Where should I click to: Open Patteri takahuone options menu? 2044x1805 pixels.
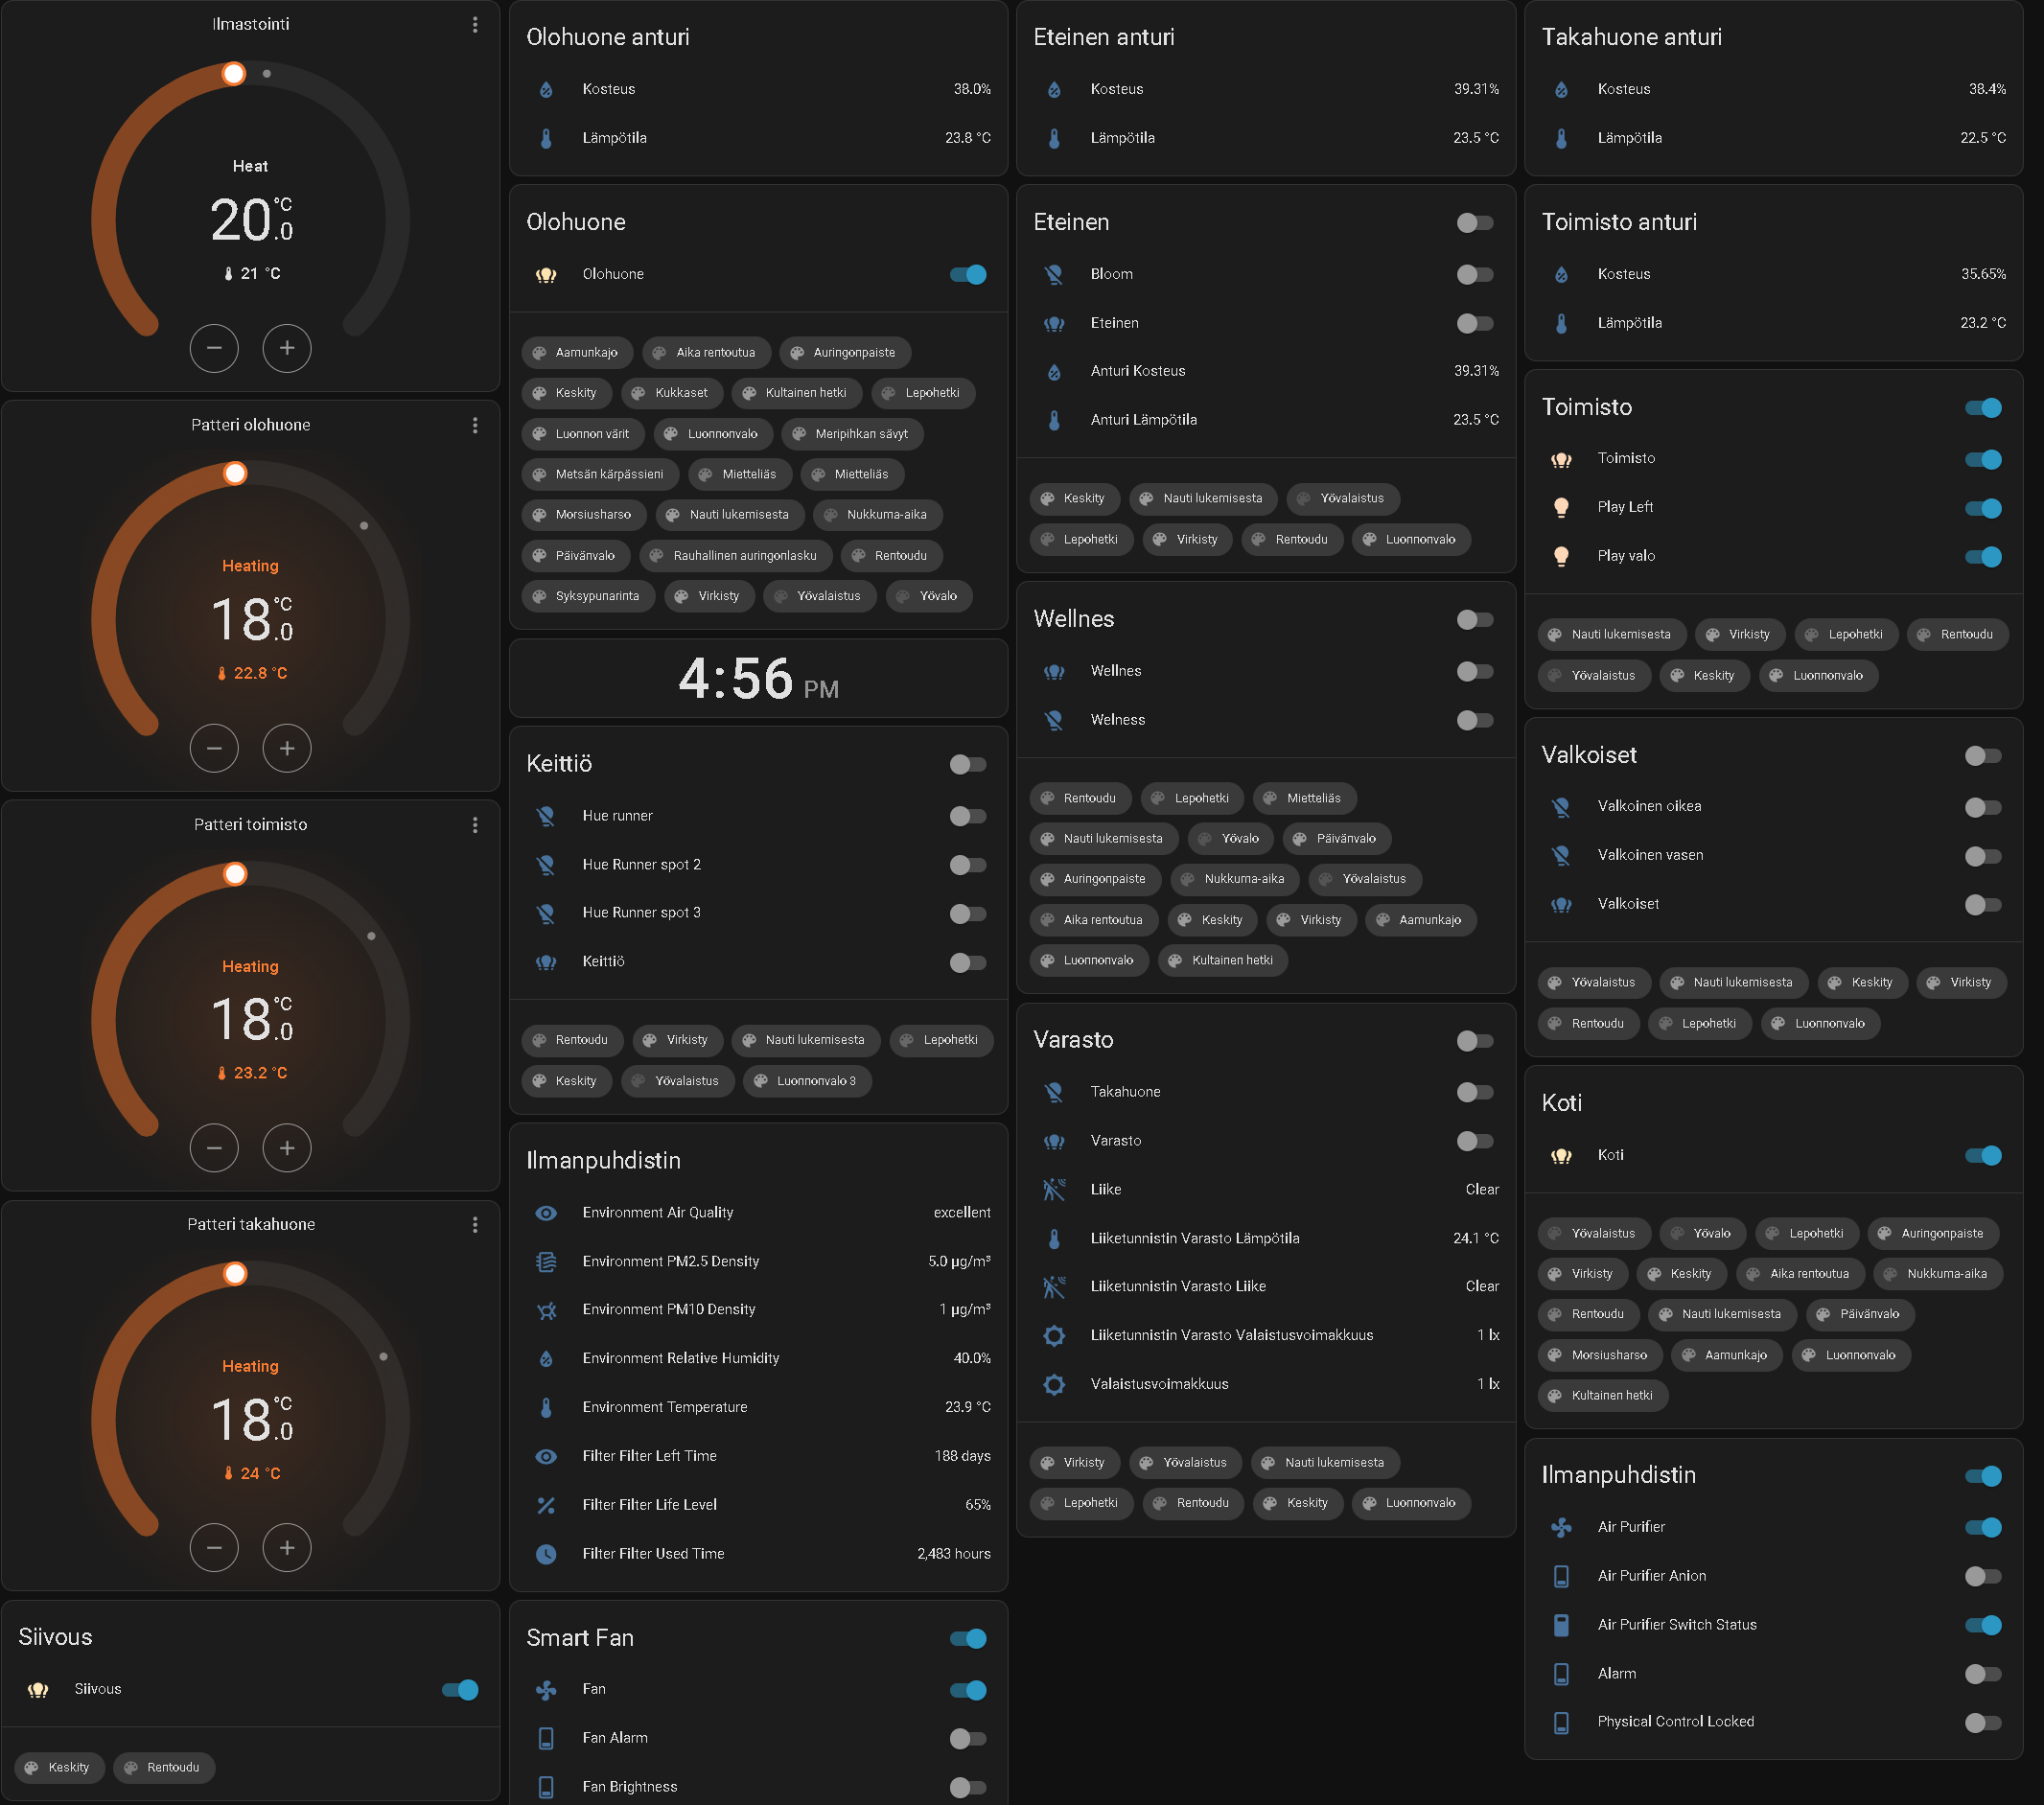coord(475,1224)
